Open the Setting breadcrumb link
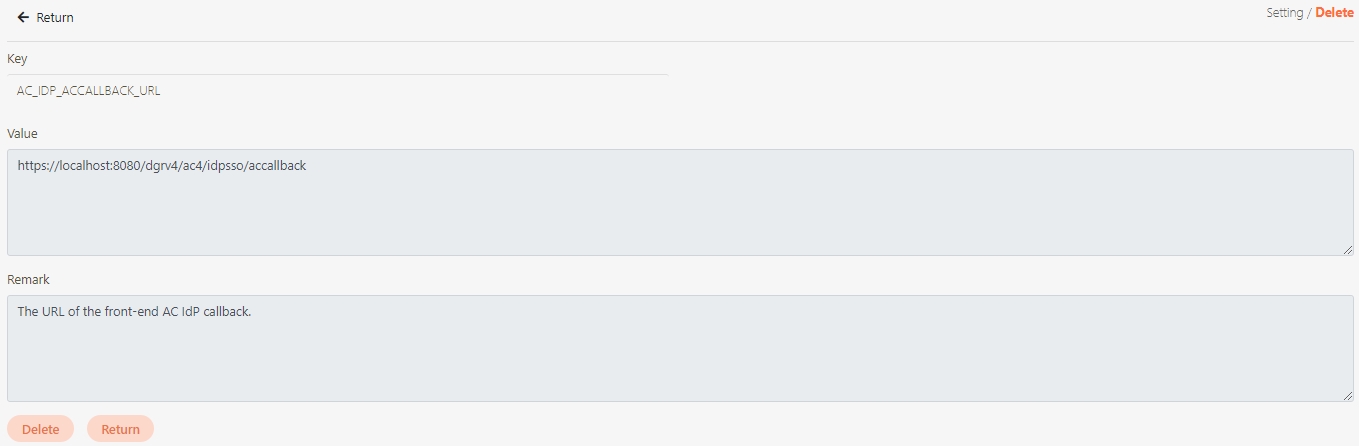The width and height of the screenshot is (1359, 446). pyautogui.click(x=1284, y=13)
